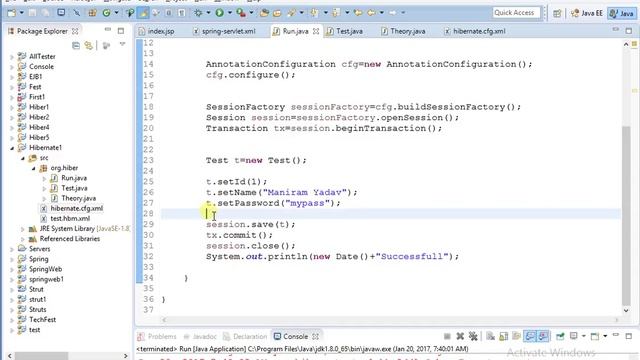Toggle Link with Editor in Package Explorer

click(x=89, y=45)
